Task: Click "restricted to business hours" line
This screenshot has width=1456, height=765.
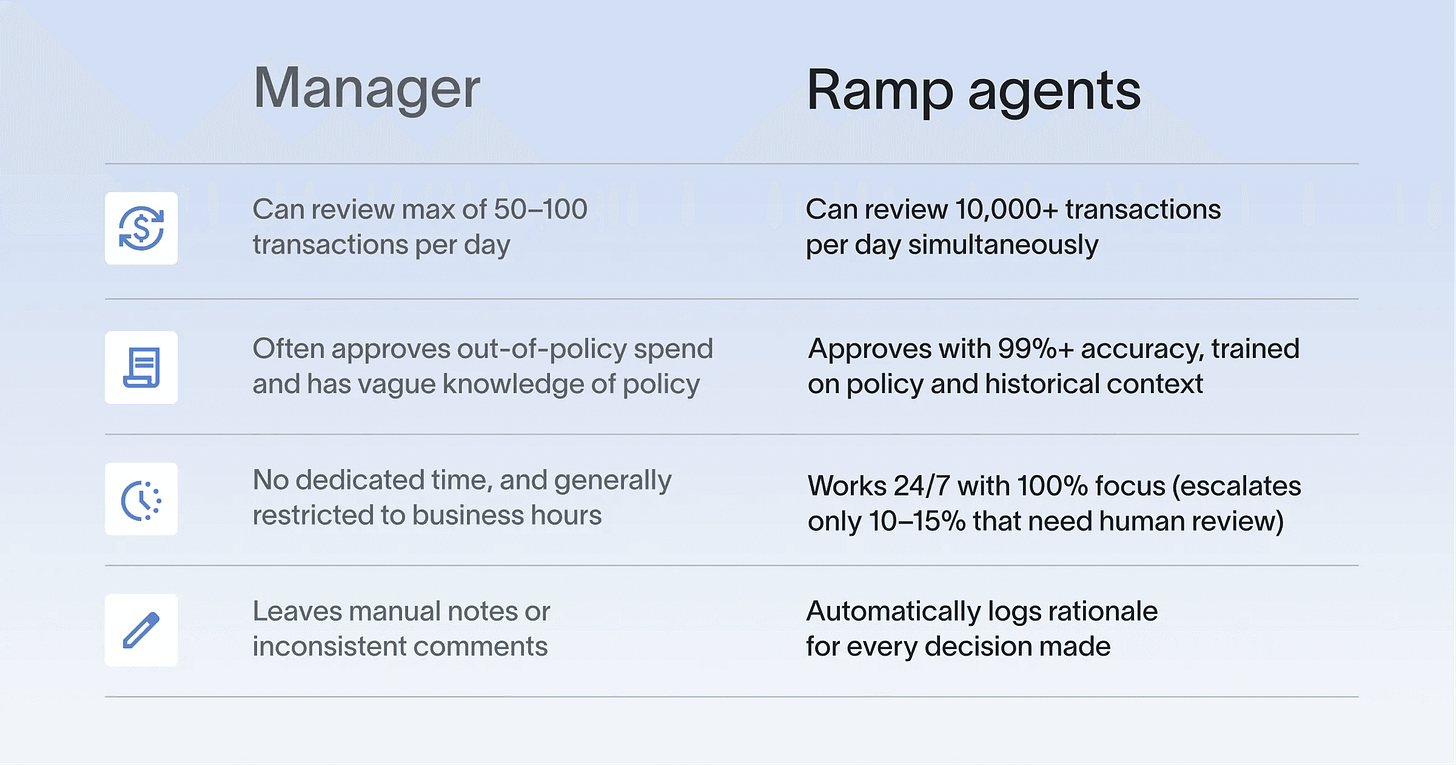Action: click(x=427, y=515)
